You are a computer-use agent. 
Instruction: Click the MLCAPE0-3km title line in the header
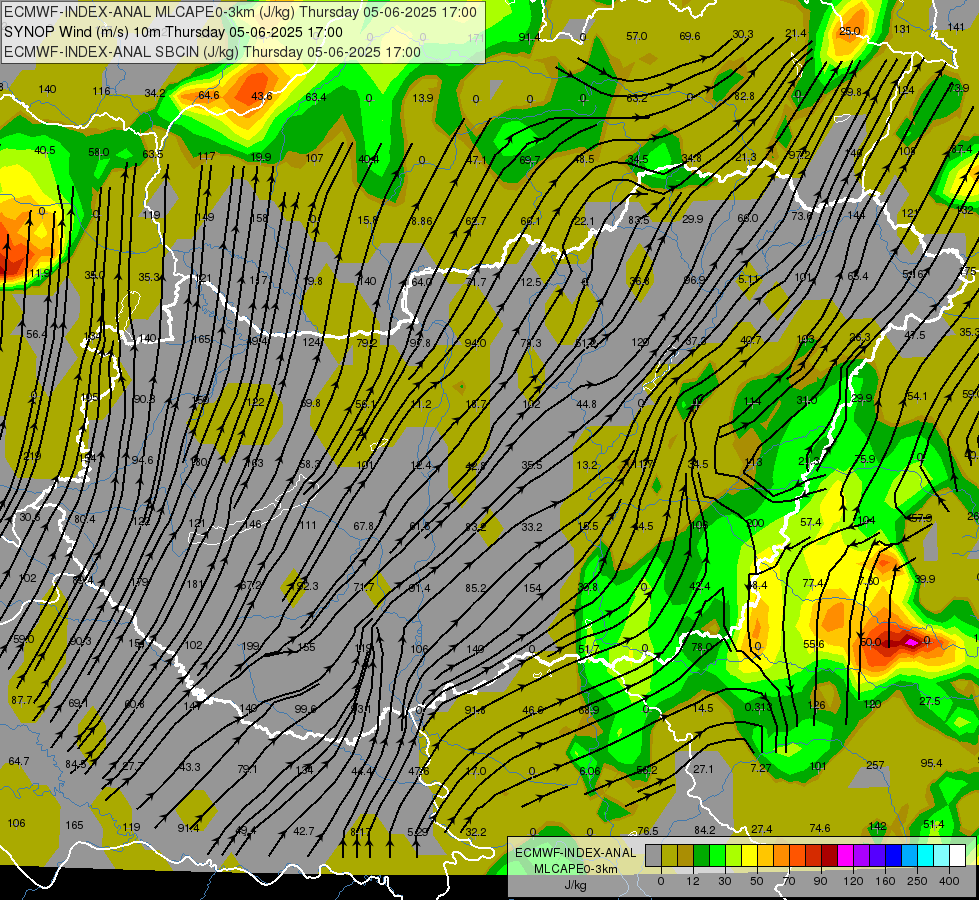pos(240,12)
